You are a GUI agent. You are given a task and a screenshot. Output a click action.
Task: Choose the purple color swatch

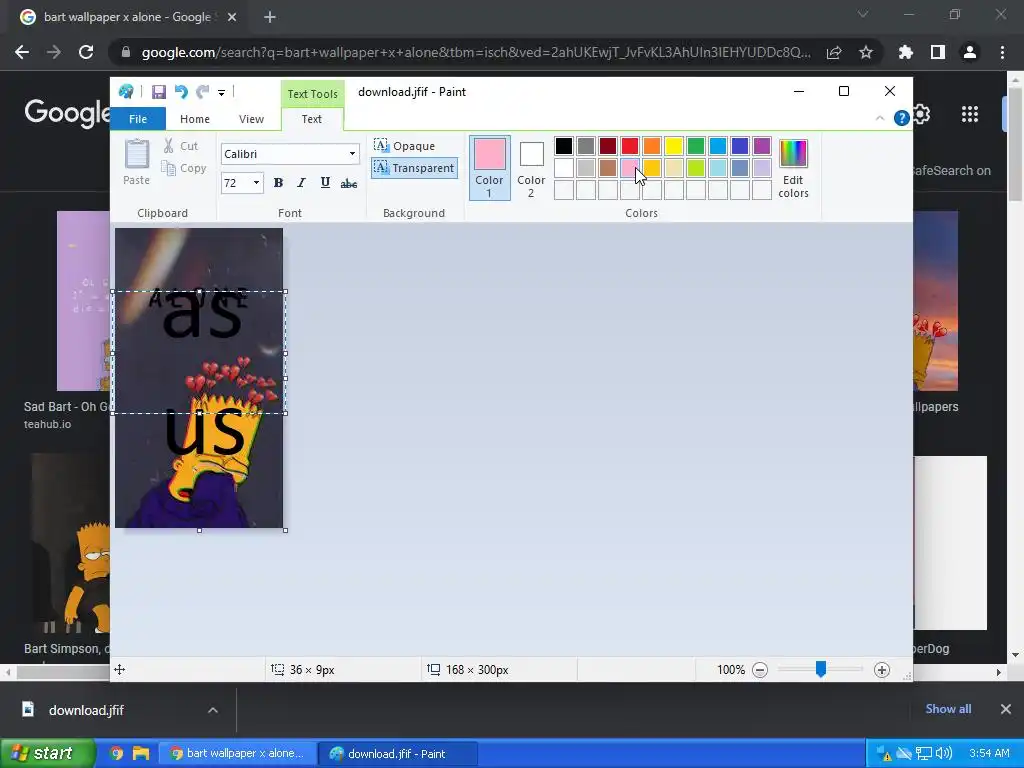click(761, 146)
